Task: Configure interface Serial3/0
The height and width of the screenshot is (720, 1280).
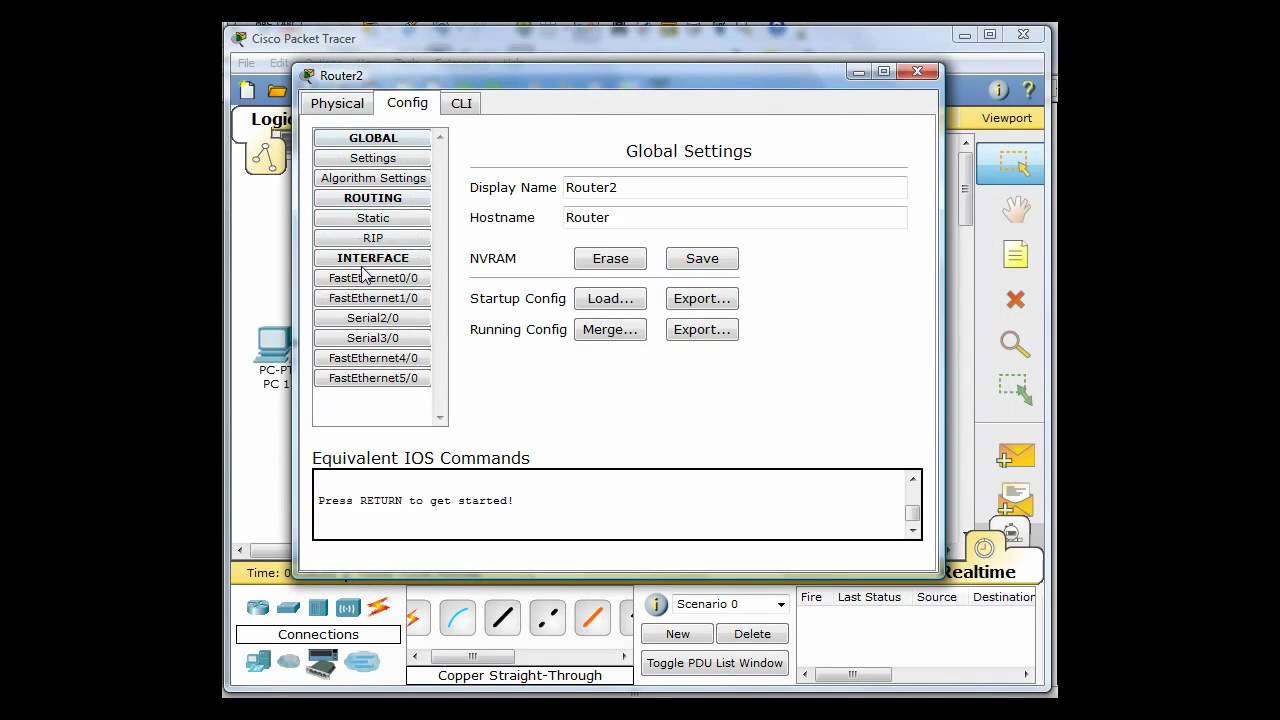Action: [x=373, y=338]
